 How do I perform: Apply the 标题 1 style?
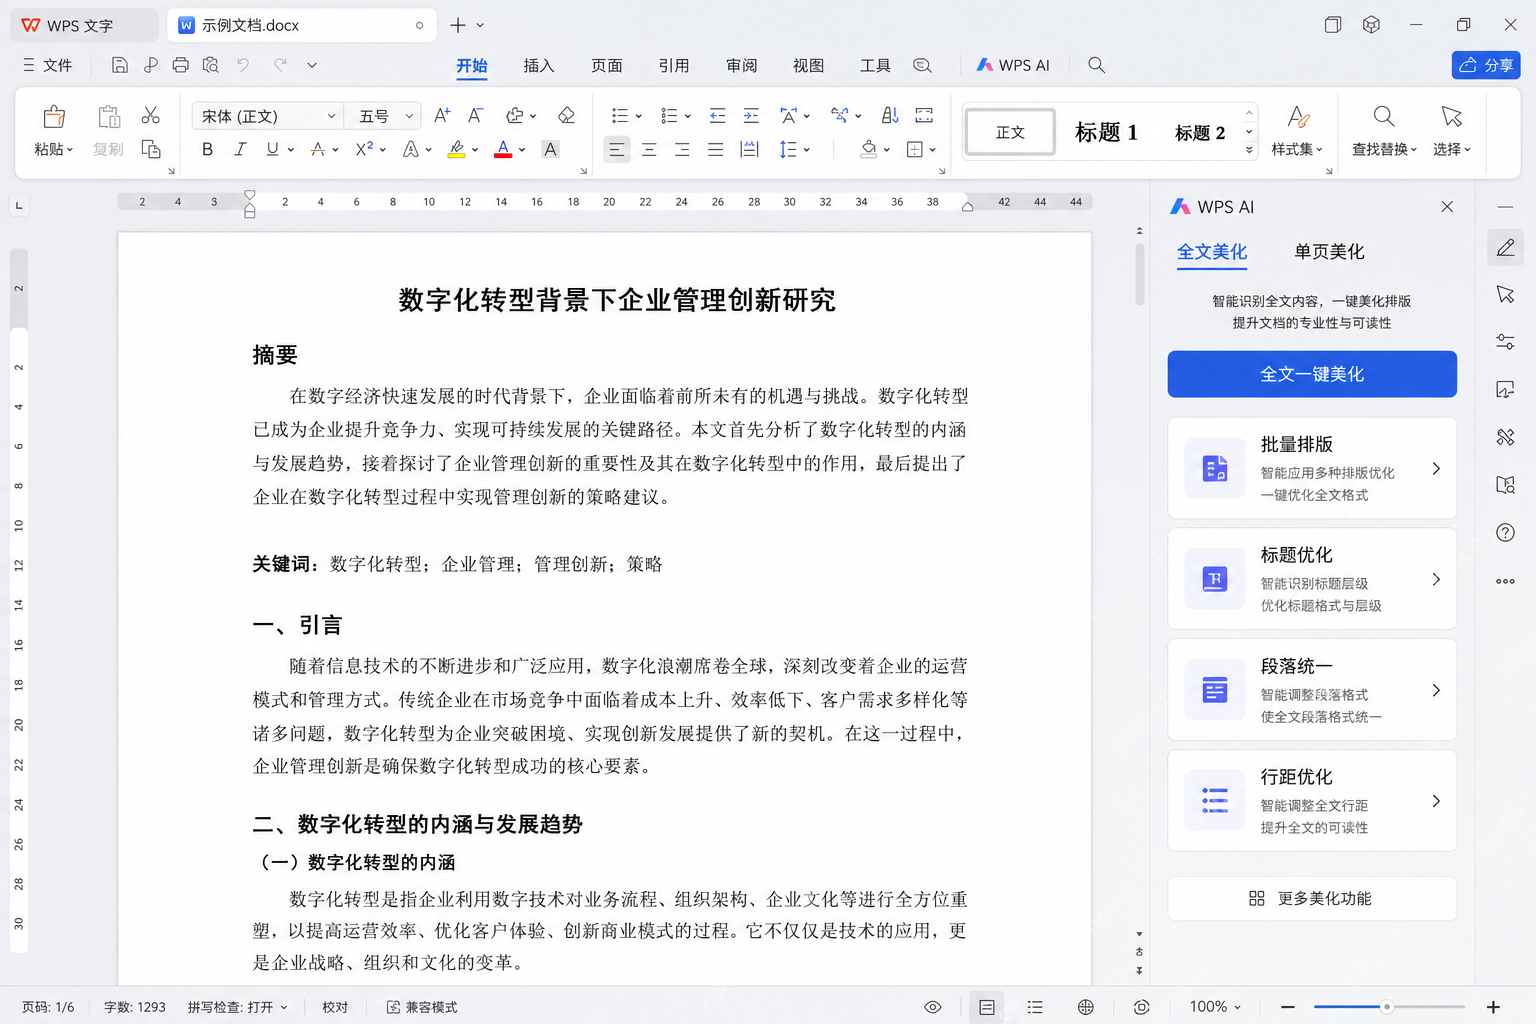1106,132
